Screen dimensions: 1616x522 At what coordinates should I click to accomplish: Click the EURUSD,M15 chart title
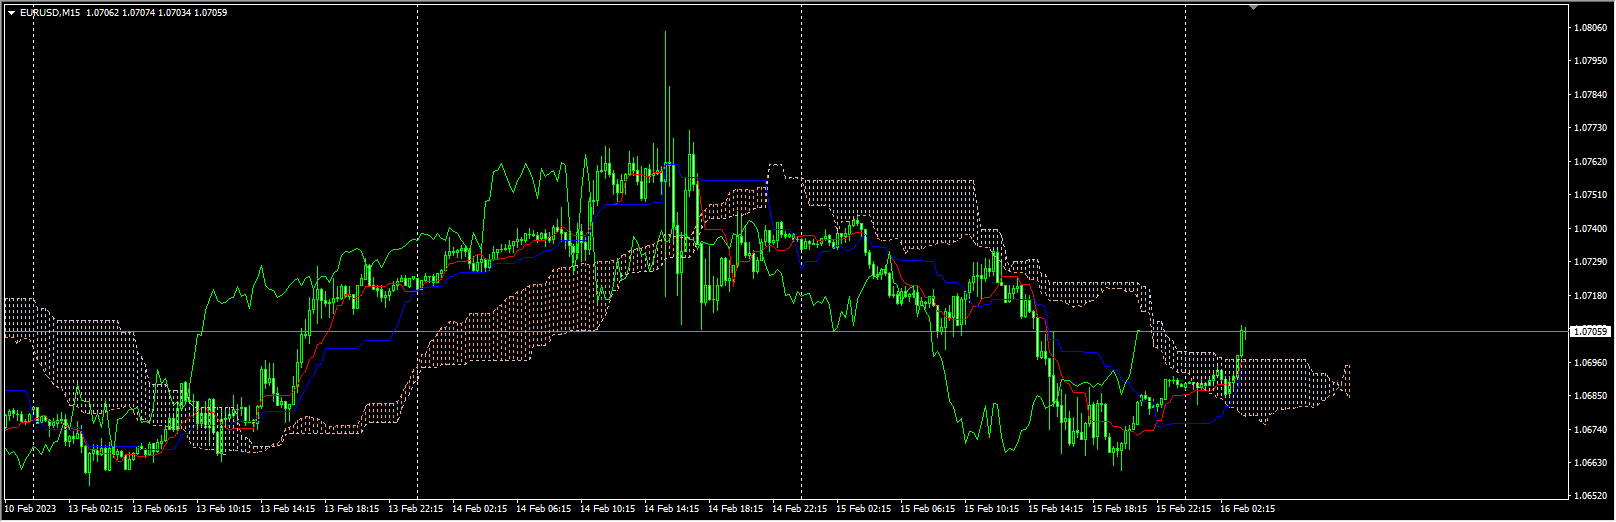coord(50,13)
